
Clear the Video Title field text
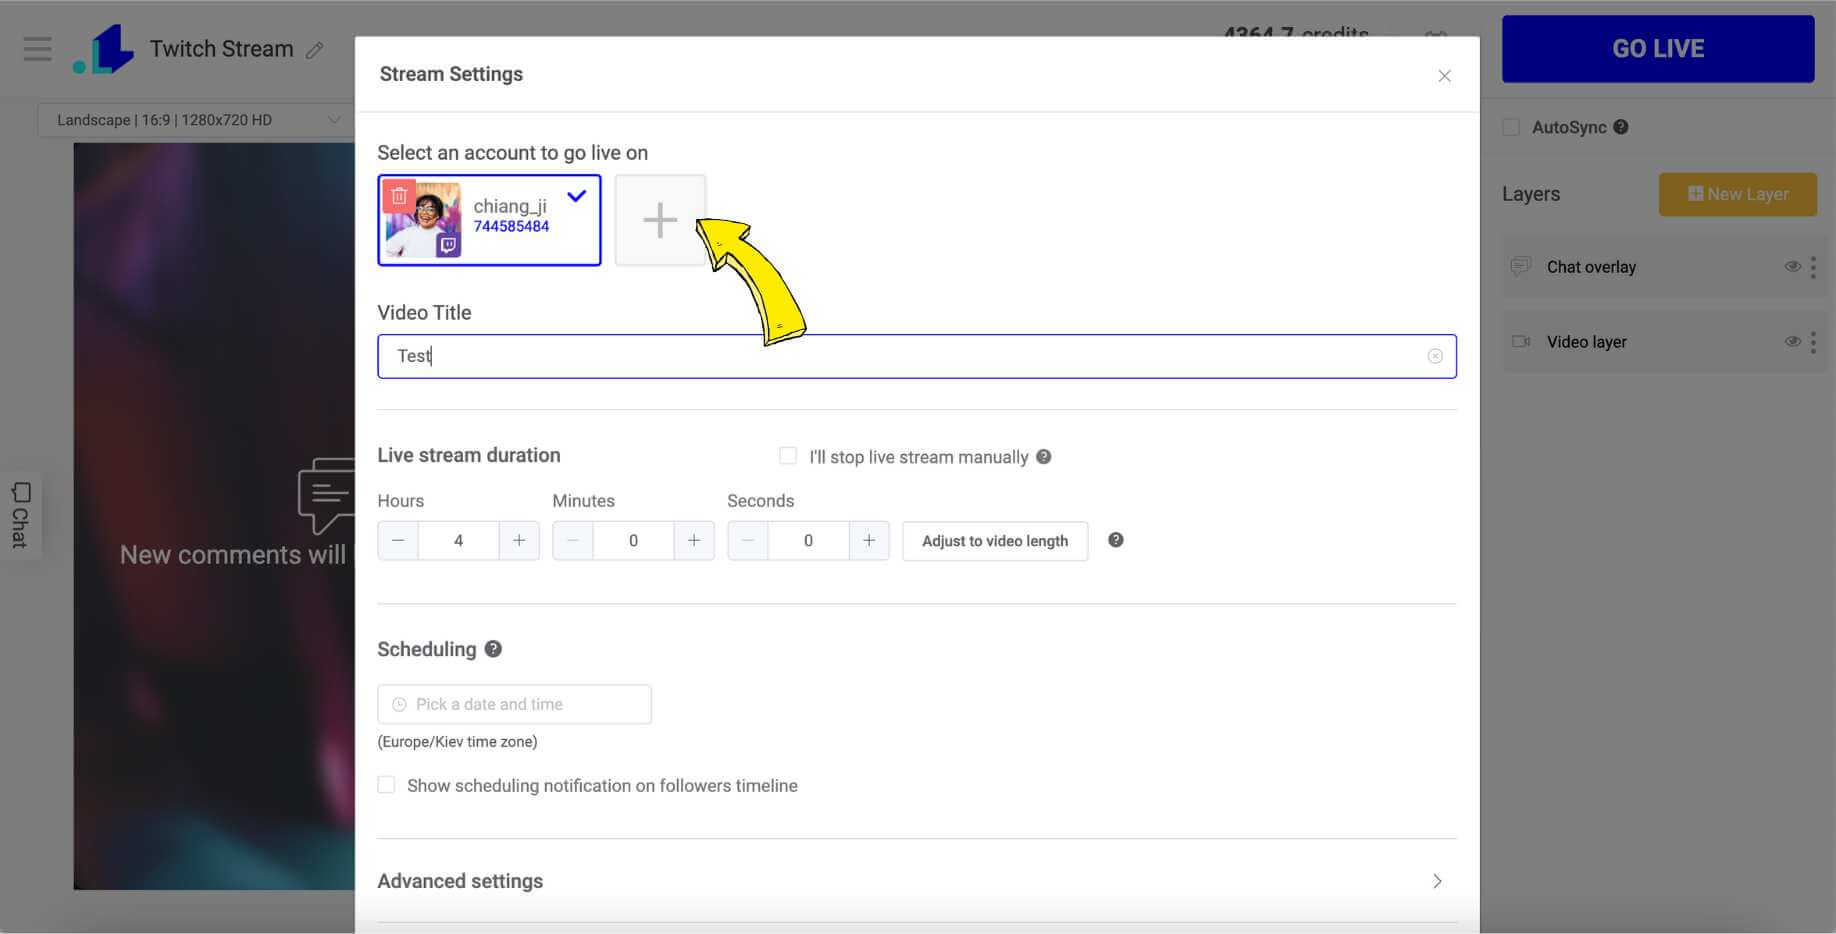point(1434,356)
